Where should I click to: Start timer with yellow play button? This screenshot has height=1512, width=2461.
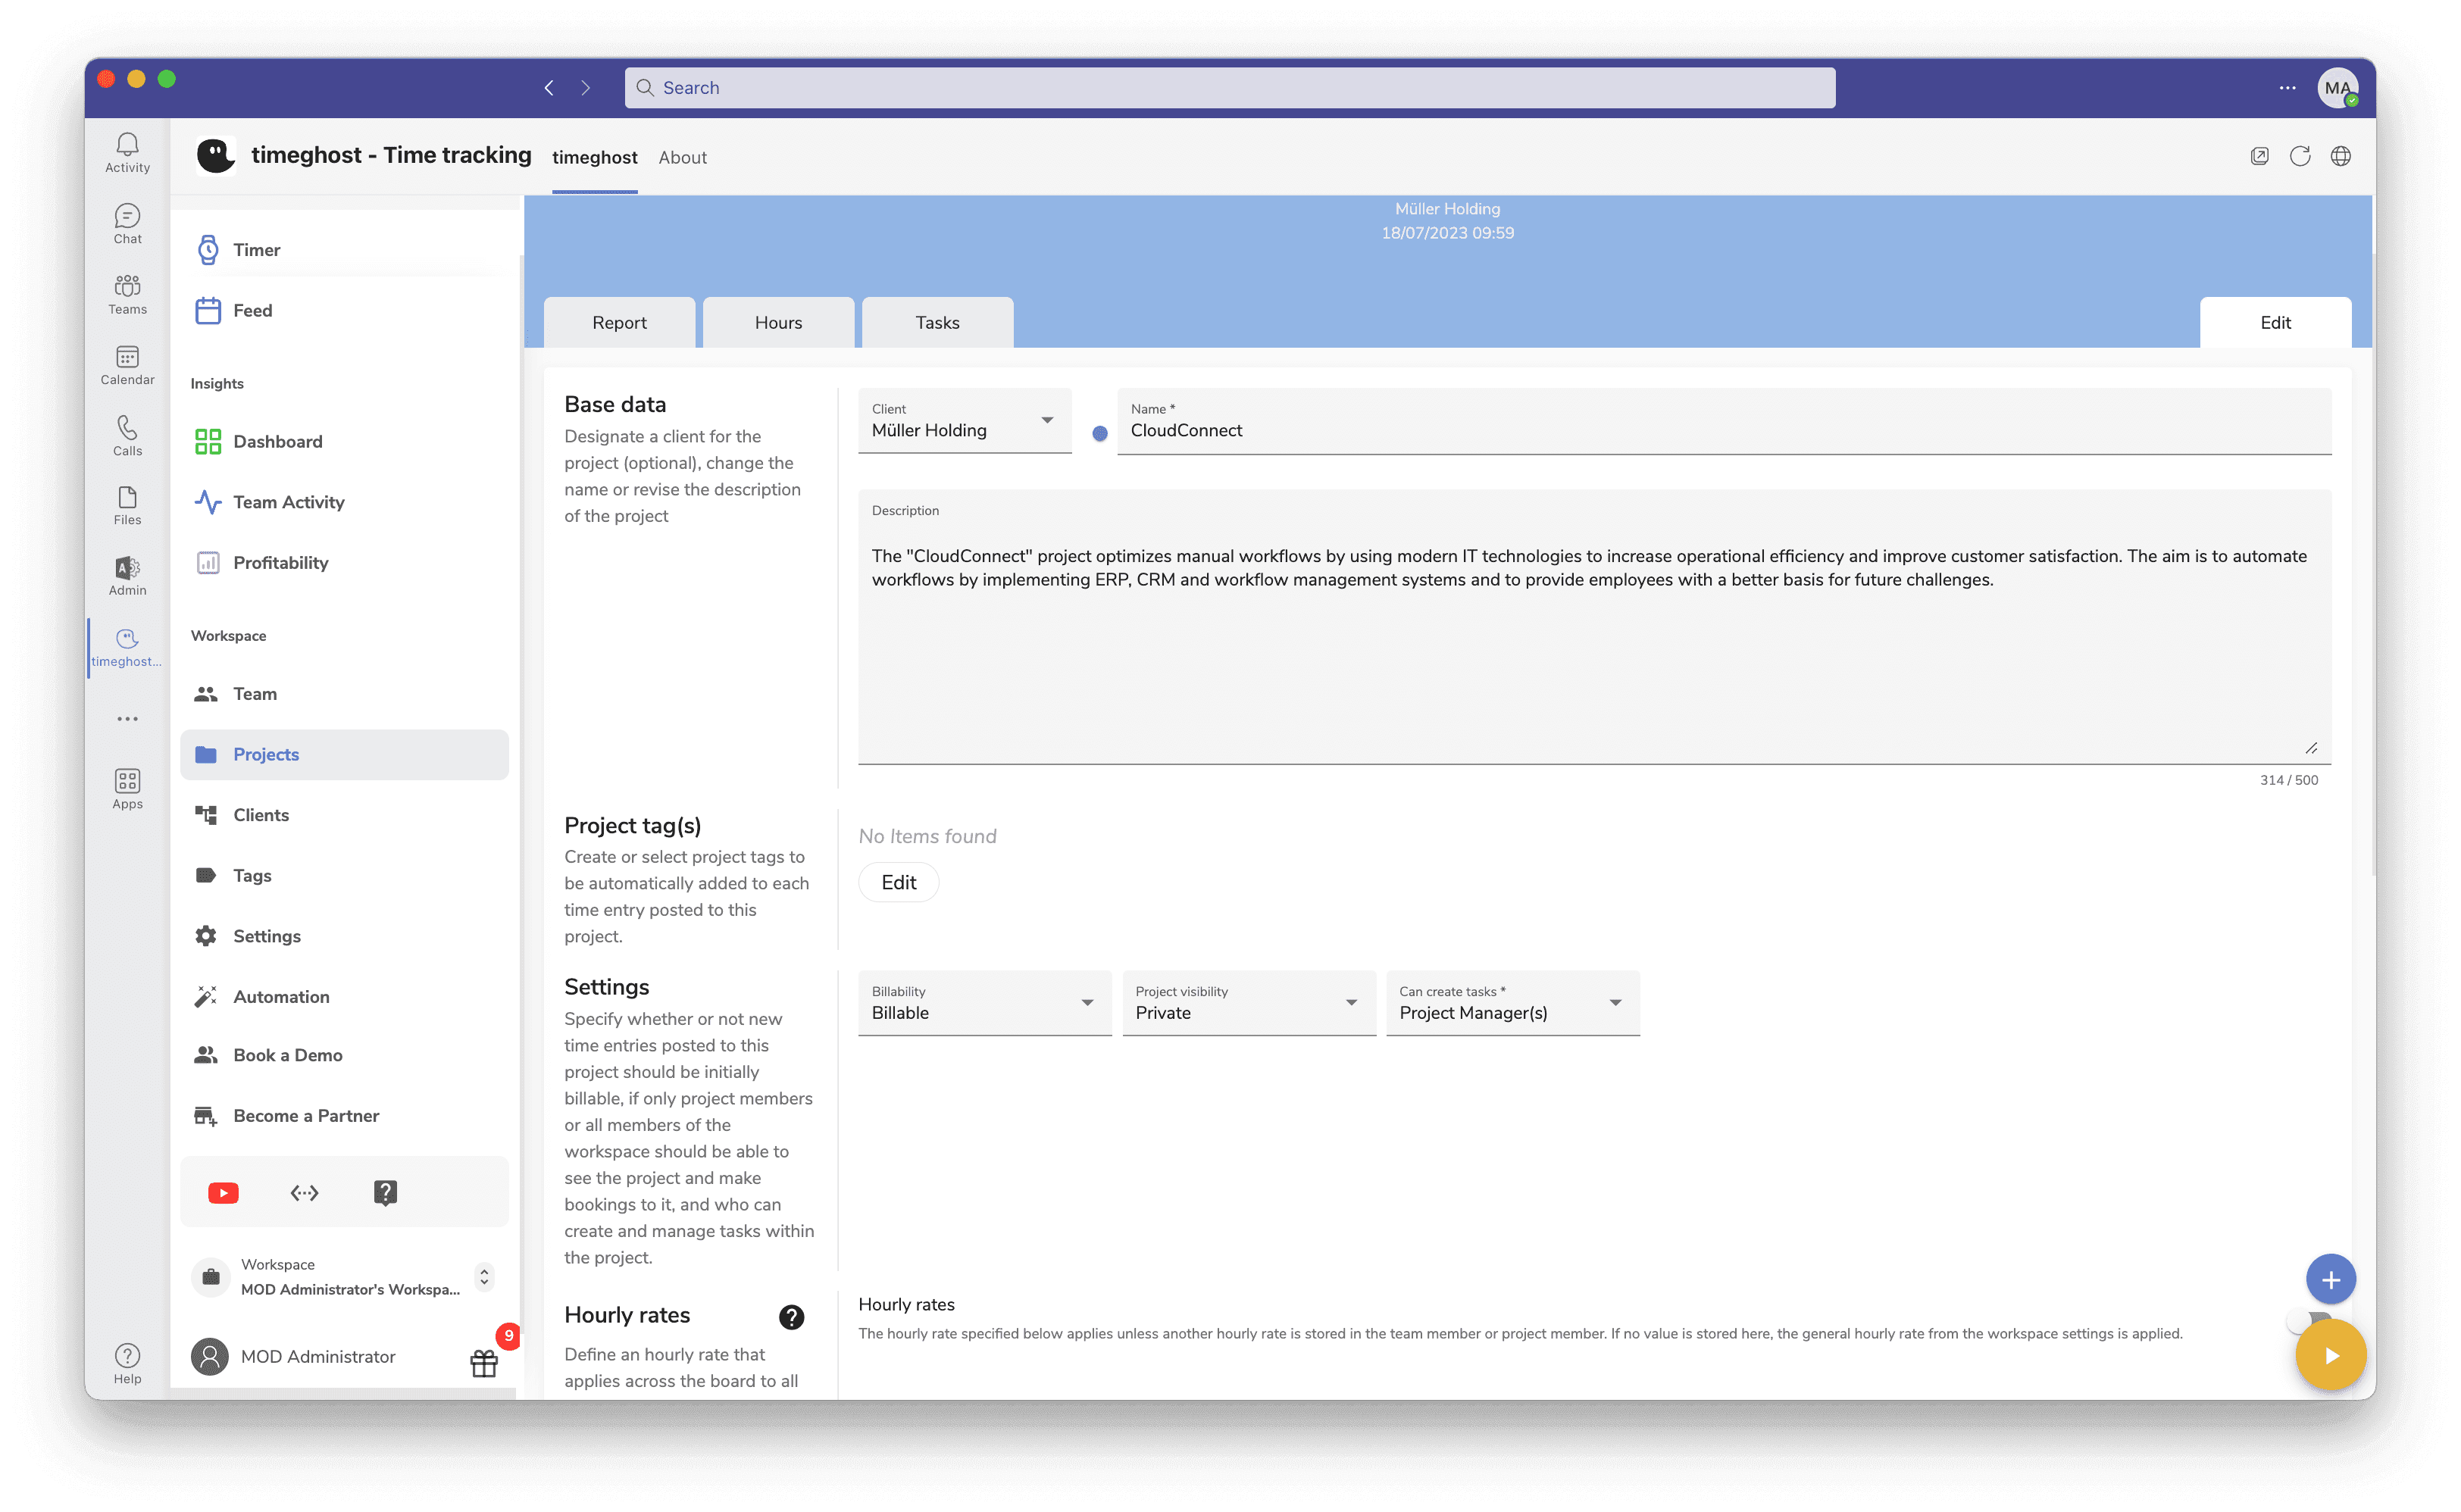[x=2330, y=1355]
